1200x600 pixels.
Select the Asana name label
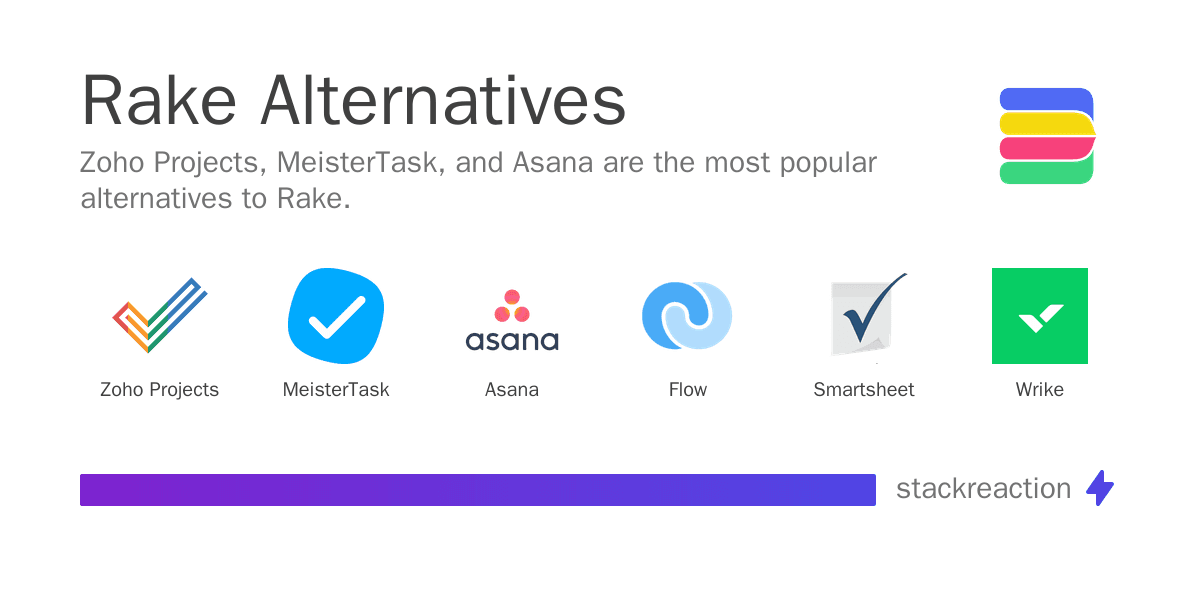512,390
